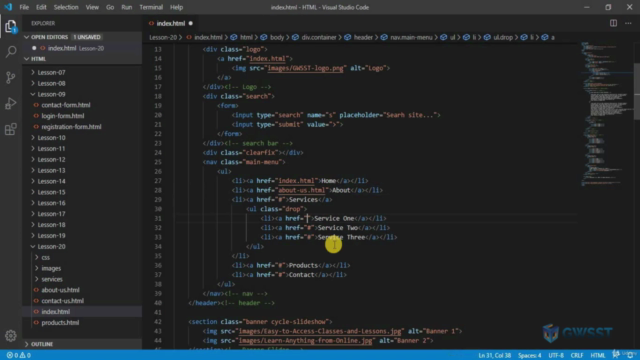
Task: Click the split editor icon
Action: [613, 23]
